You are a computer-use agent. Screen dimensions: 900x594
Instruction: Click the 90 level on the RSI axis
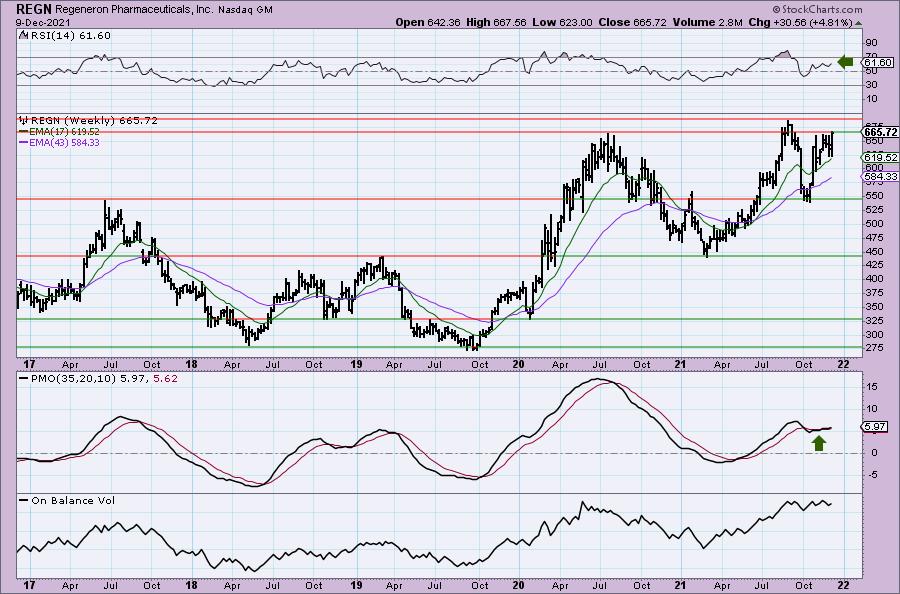[x=871, y=43]
